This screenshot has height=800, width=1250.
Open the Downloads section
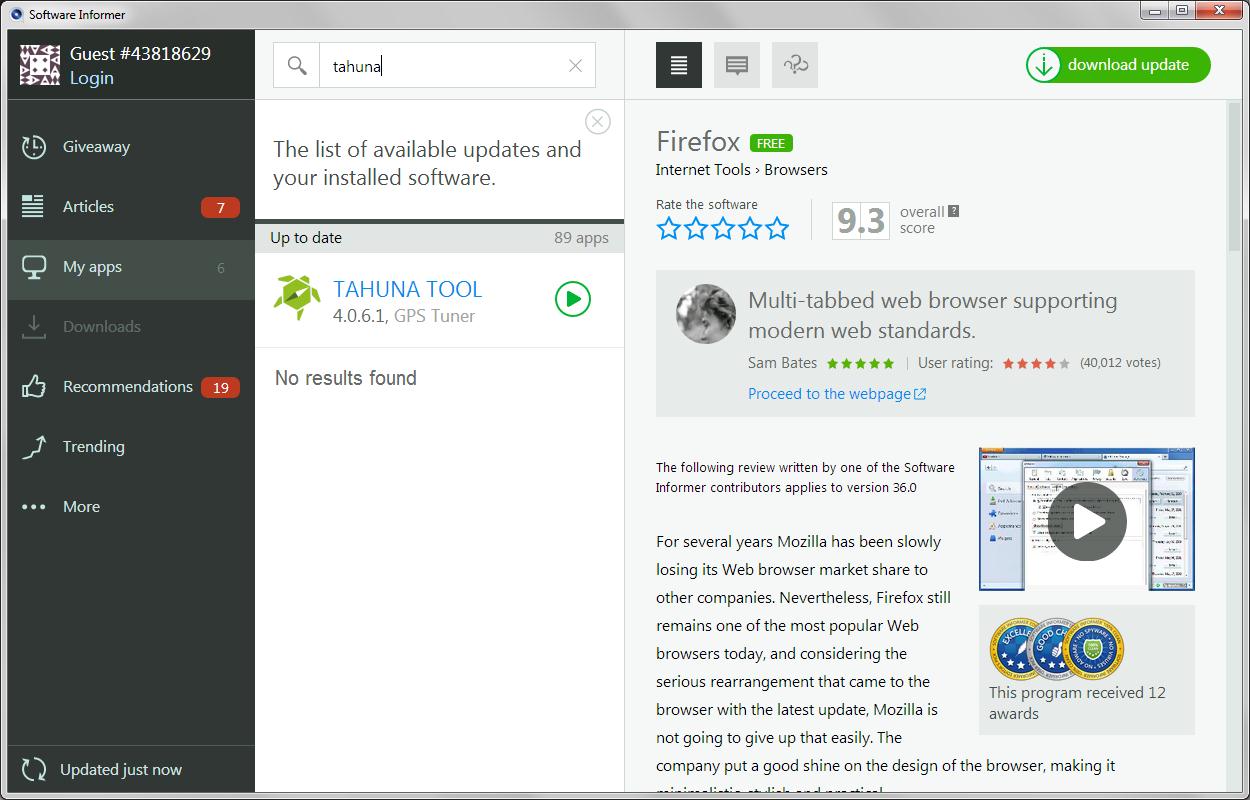(x=131, y=327)
